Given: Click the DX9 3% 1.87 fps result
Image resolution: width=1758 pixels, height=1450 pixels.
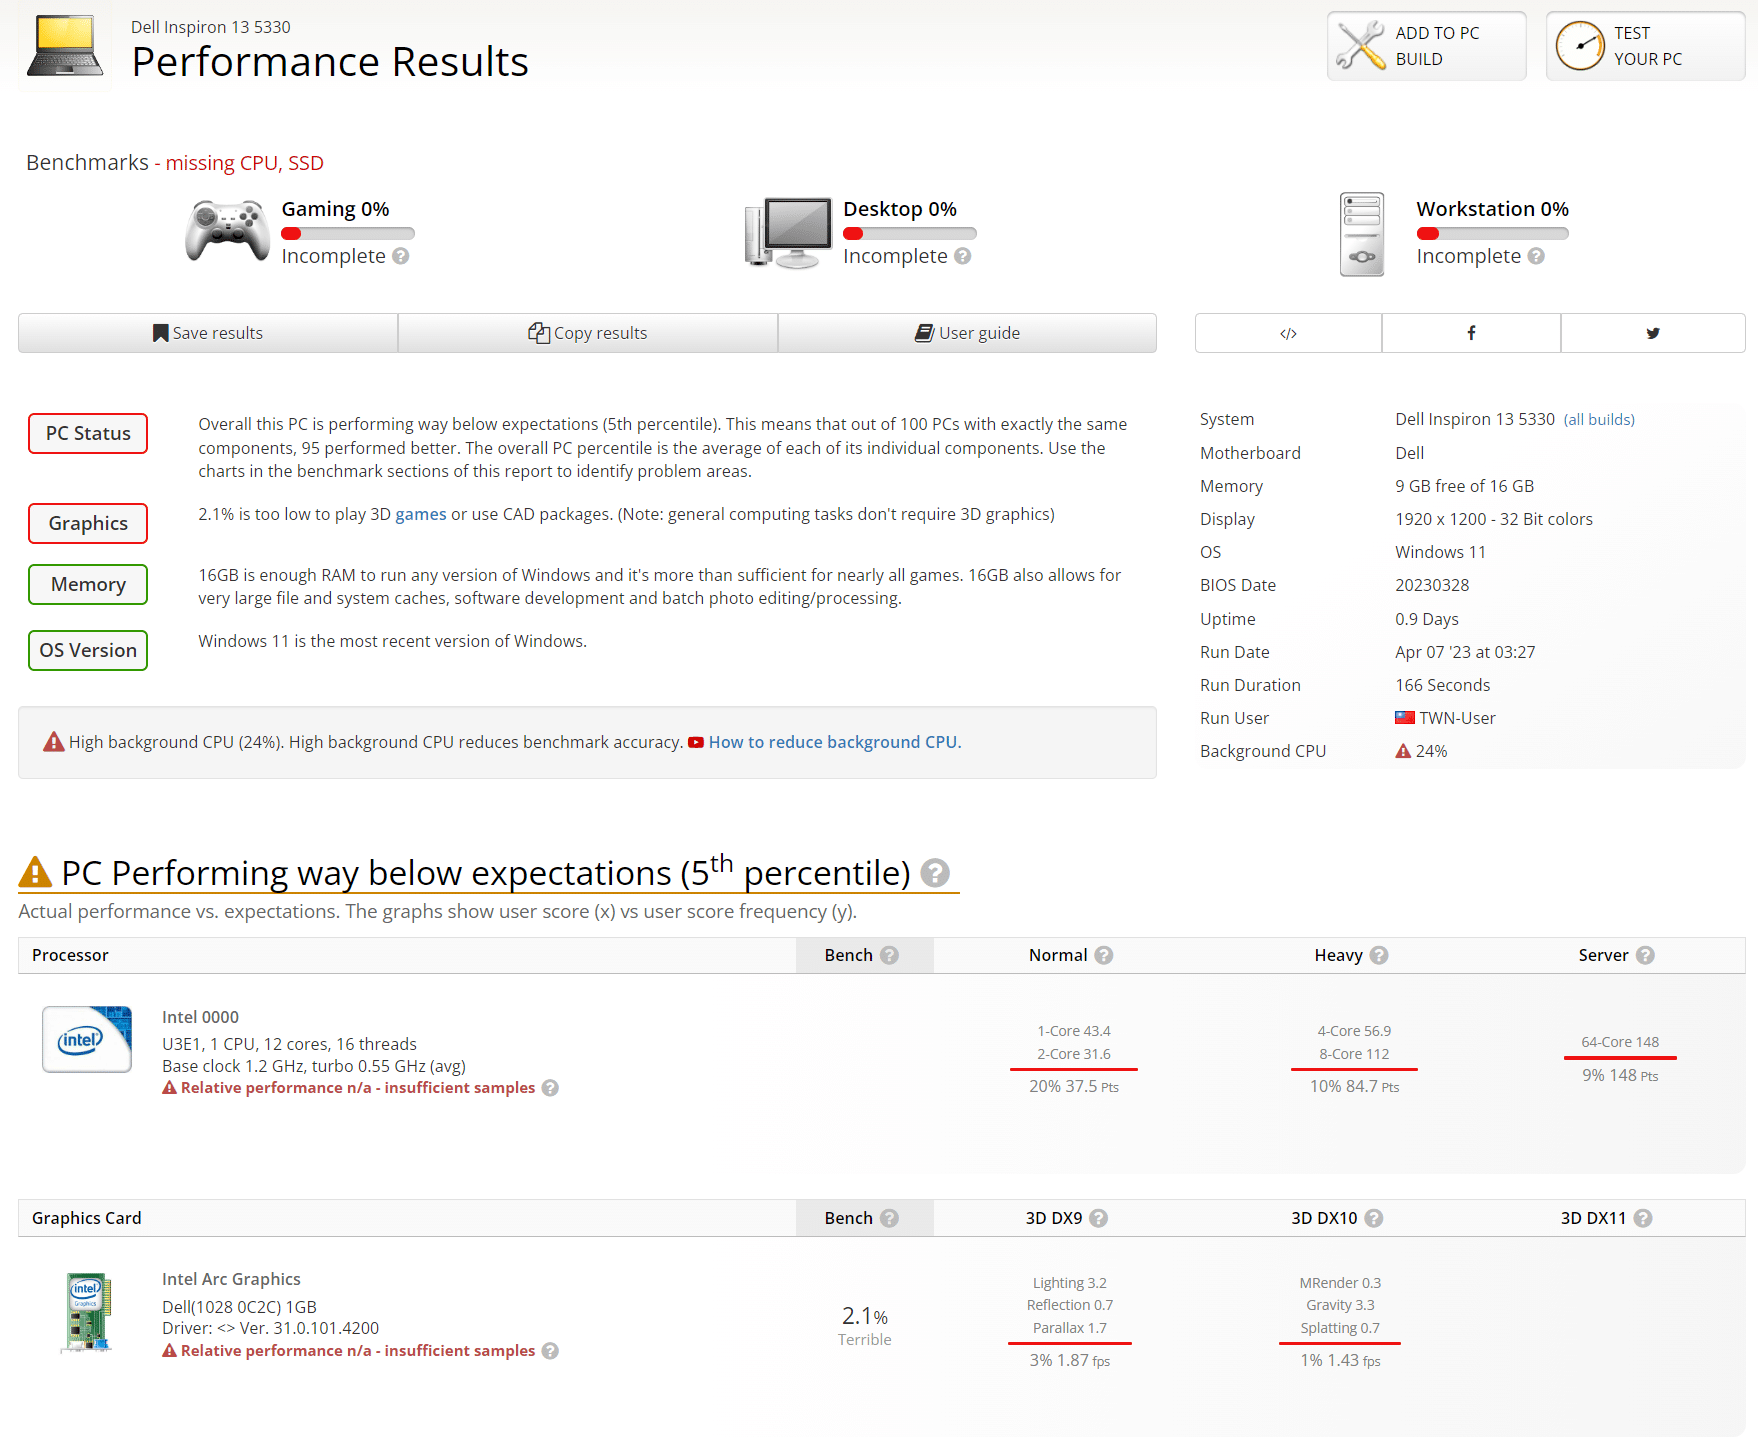Looking at the screenshot, I should pyautogui.click(x=1070, y=1360).
